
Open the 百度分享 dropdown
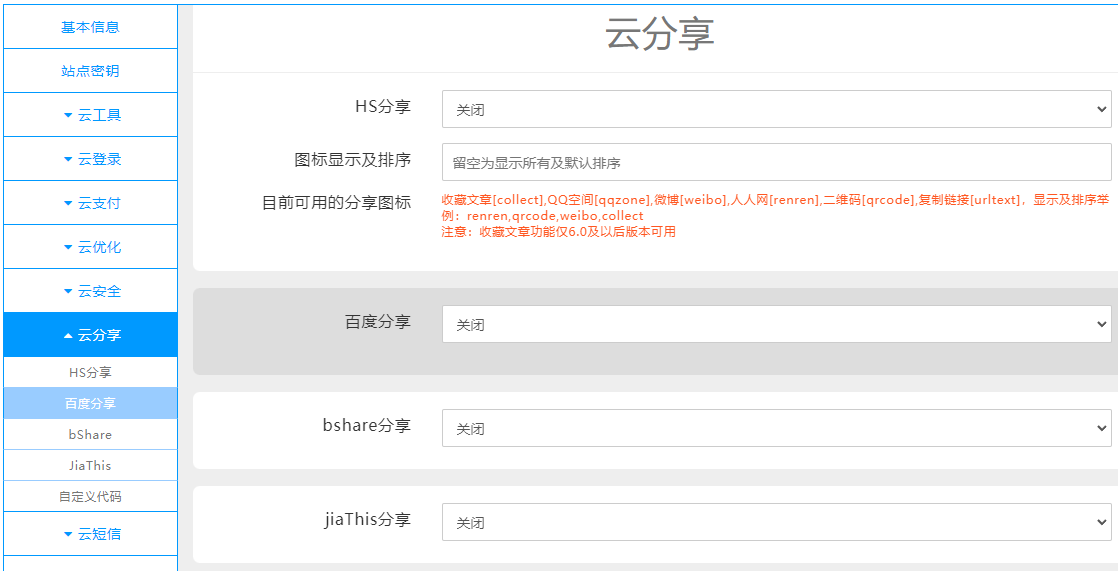776,324
